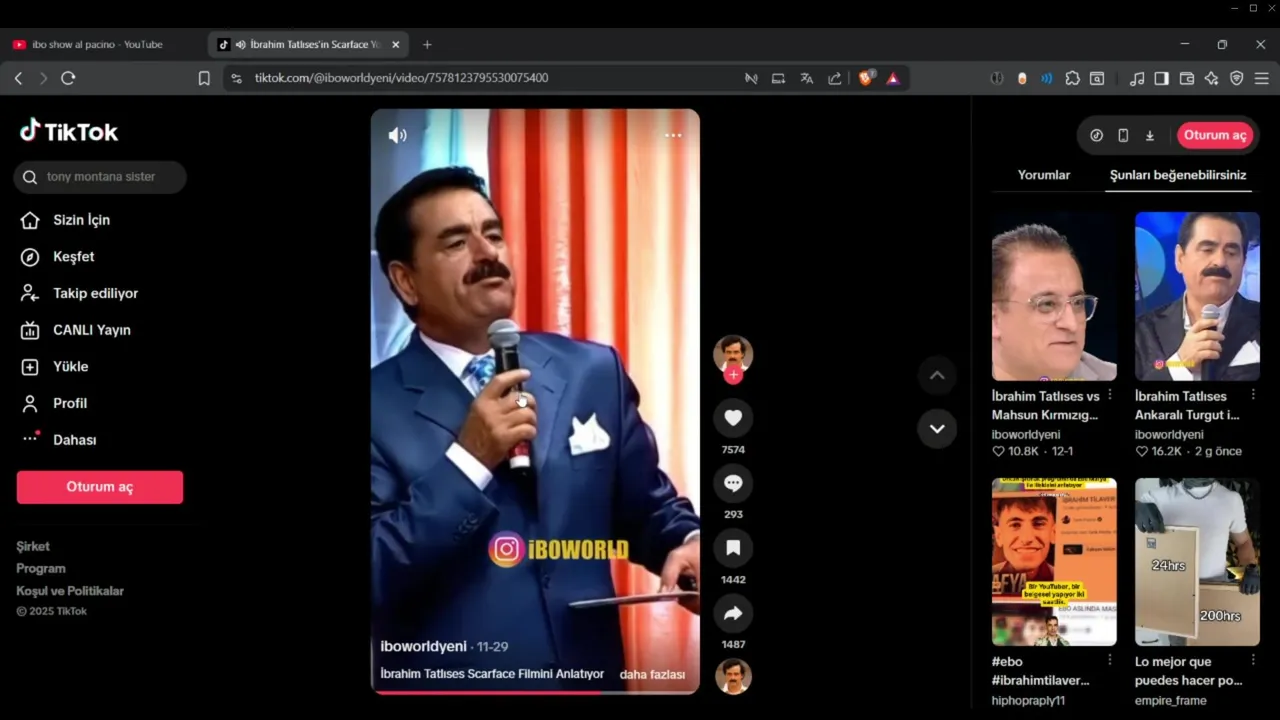Go back with the browser back arrow
The width and height of the screenshot is (1280, 720).
click(18, 78)
